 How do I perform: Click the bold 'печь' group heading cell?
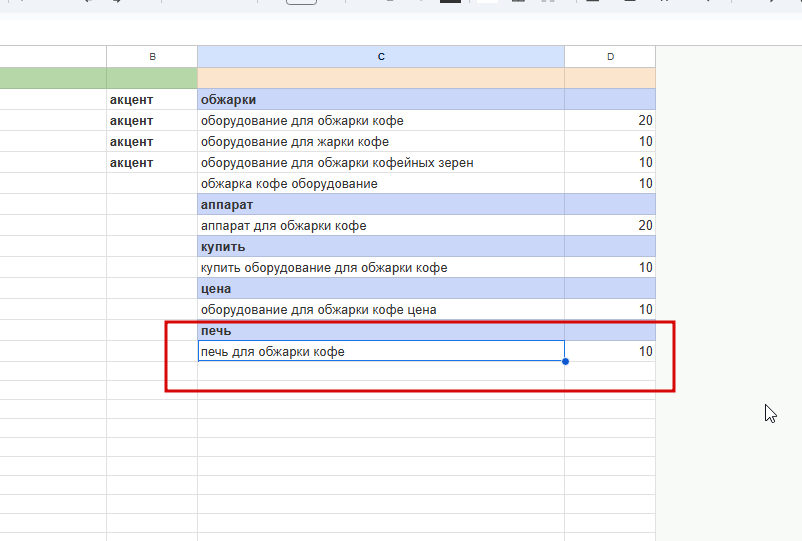tap(381, 330)
